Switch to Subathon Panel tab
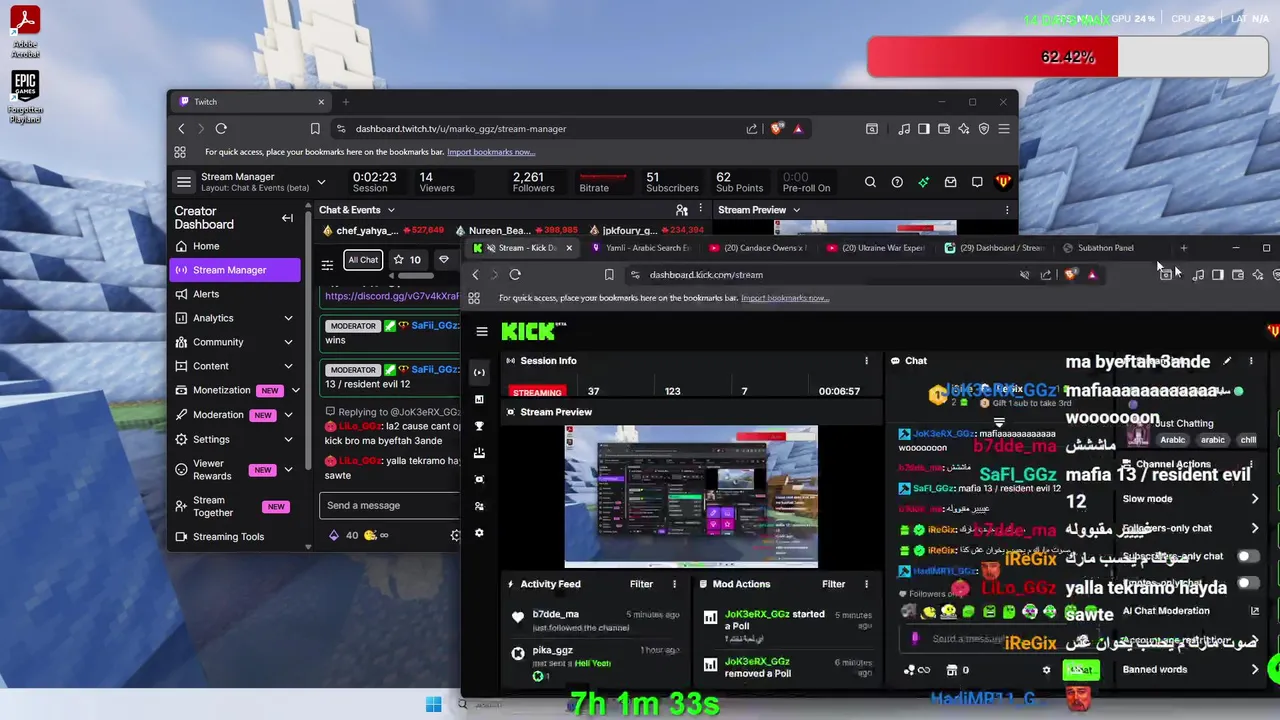Image resolution: width=1280 pixels, height=720 pixels. pos(1105,248)
